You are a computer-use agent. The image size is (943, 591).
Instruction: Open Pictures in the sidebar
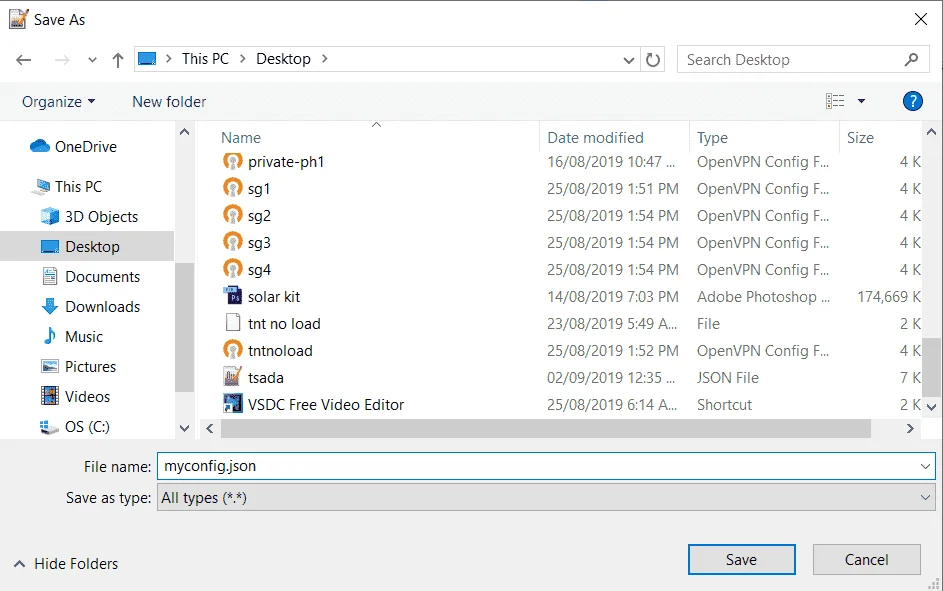pyautogui.click(x=79, y=367)
